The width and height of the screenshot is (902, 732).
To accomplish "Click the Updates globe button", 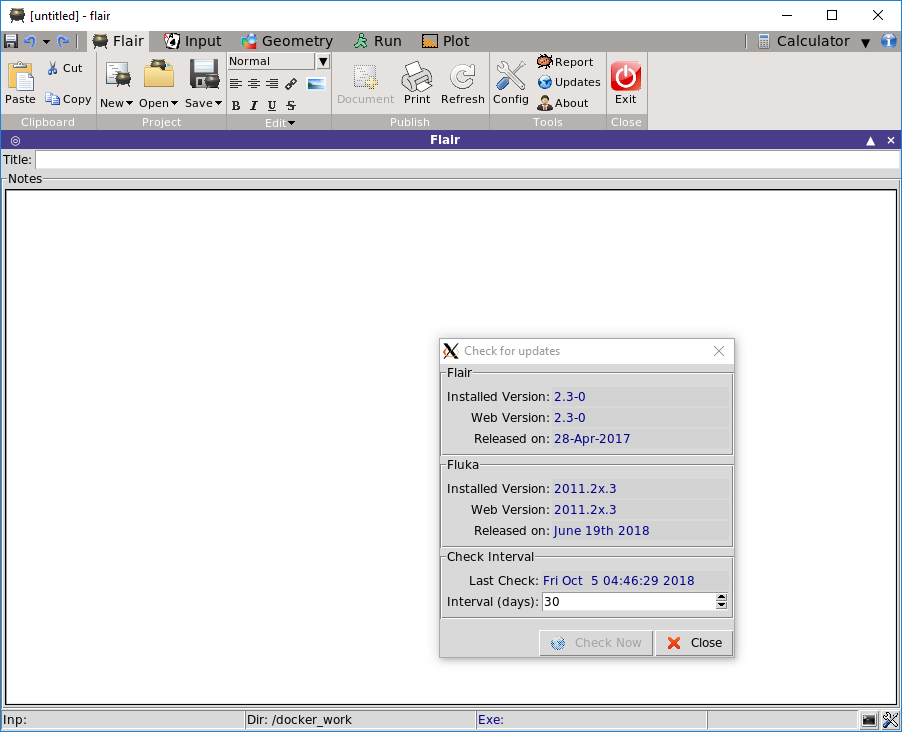I will (570, 82).
